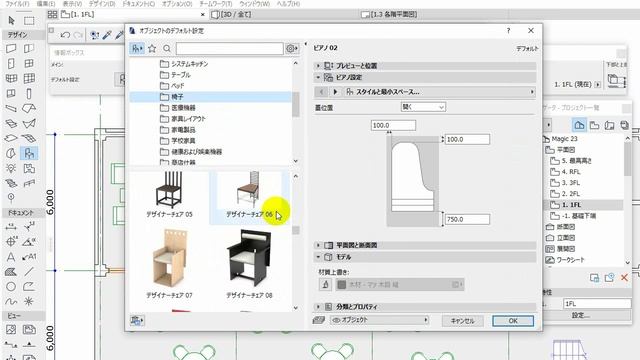Open the スタイルと最小スペース page selector
640x360 pixels.
click(x=440, y=92)
